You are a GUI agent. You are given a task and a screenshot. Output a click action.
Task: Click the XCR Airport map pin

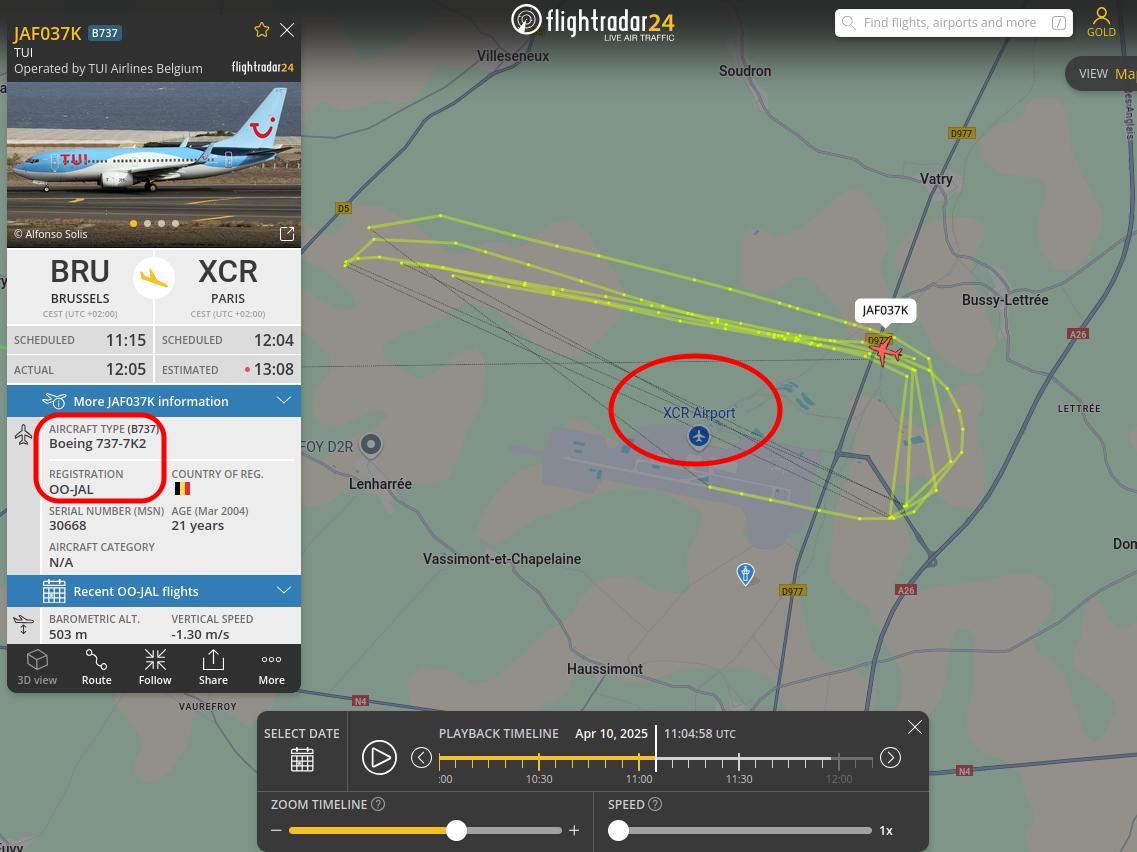[699, 437]
